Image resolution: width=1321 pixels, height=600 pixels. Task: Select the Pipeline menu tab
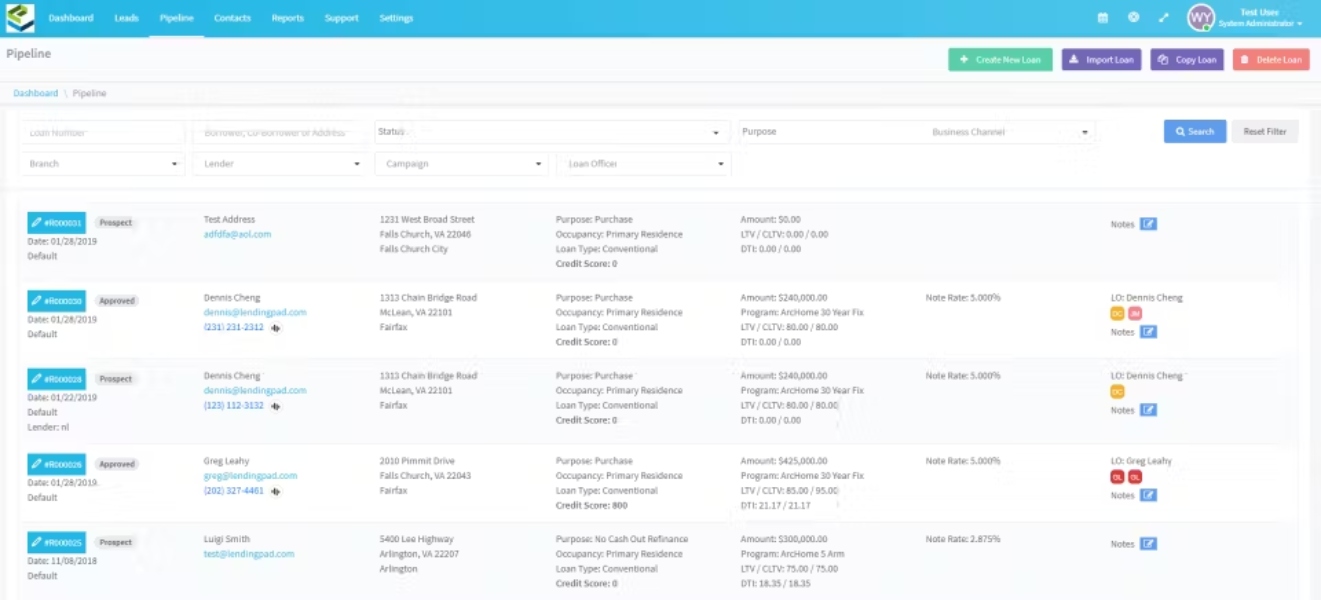pyautogui.click(x=176, y=18)
